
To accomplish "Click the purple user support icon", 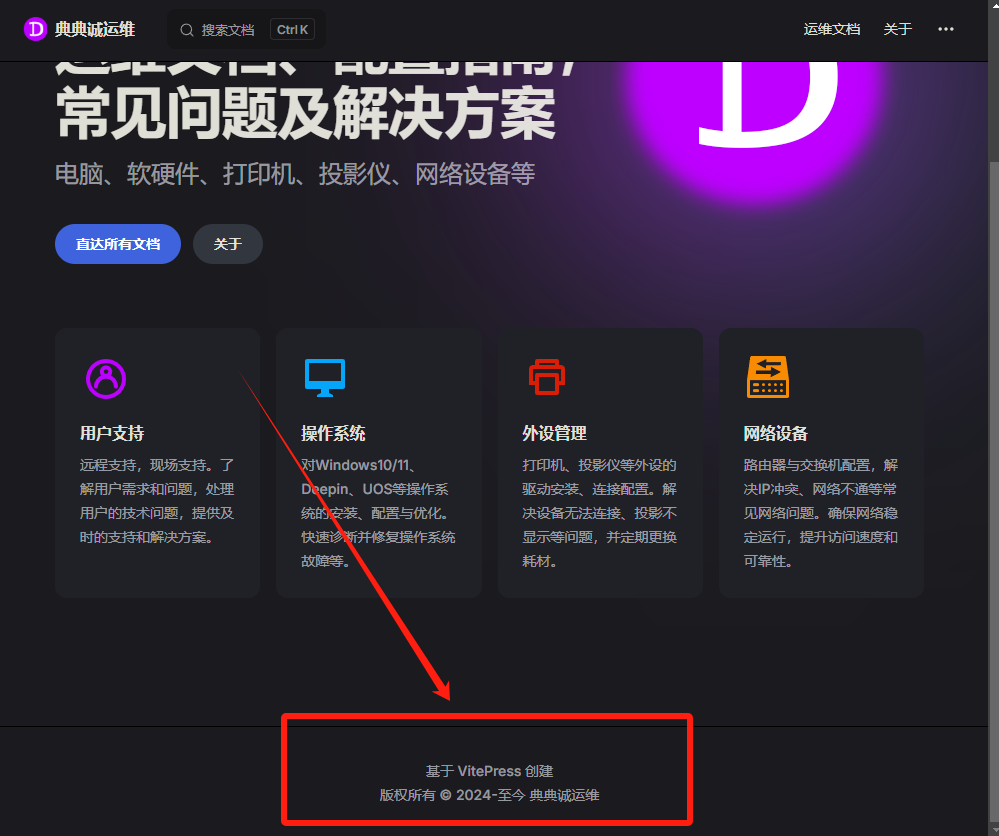I will click(x=106, y=378).
